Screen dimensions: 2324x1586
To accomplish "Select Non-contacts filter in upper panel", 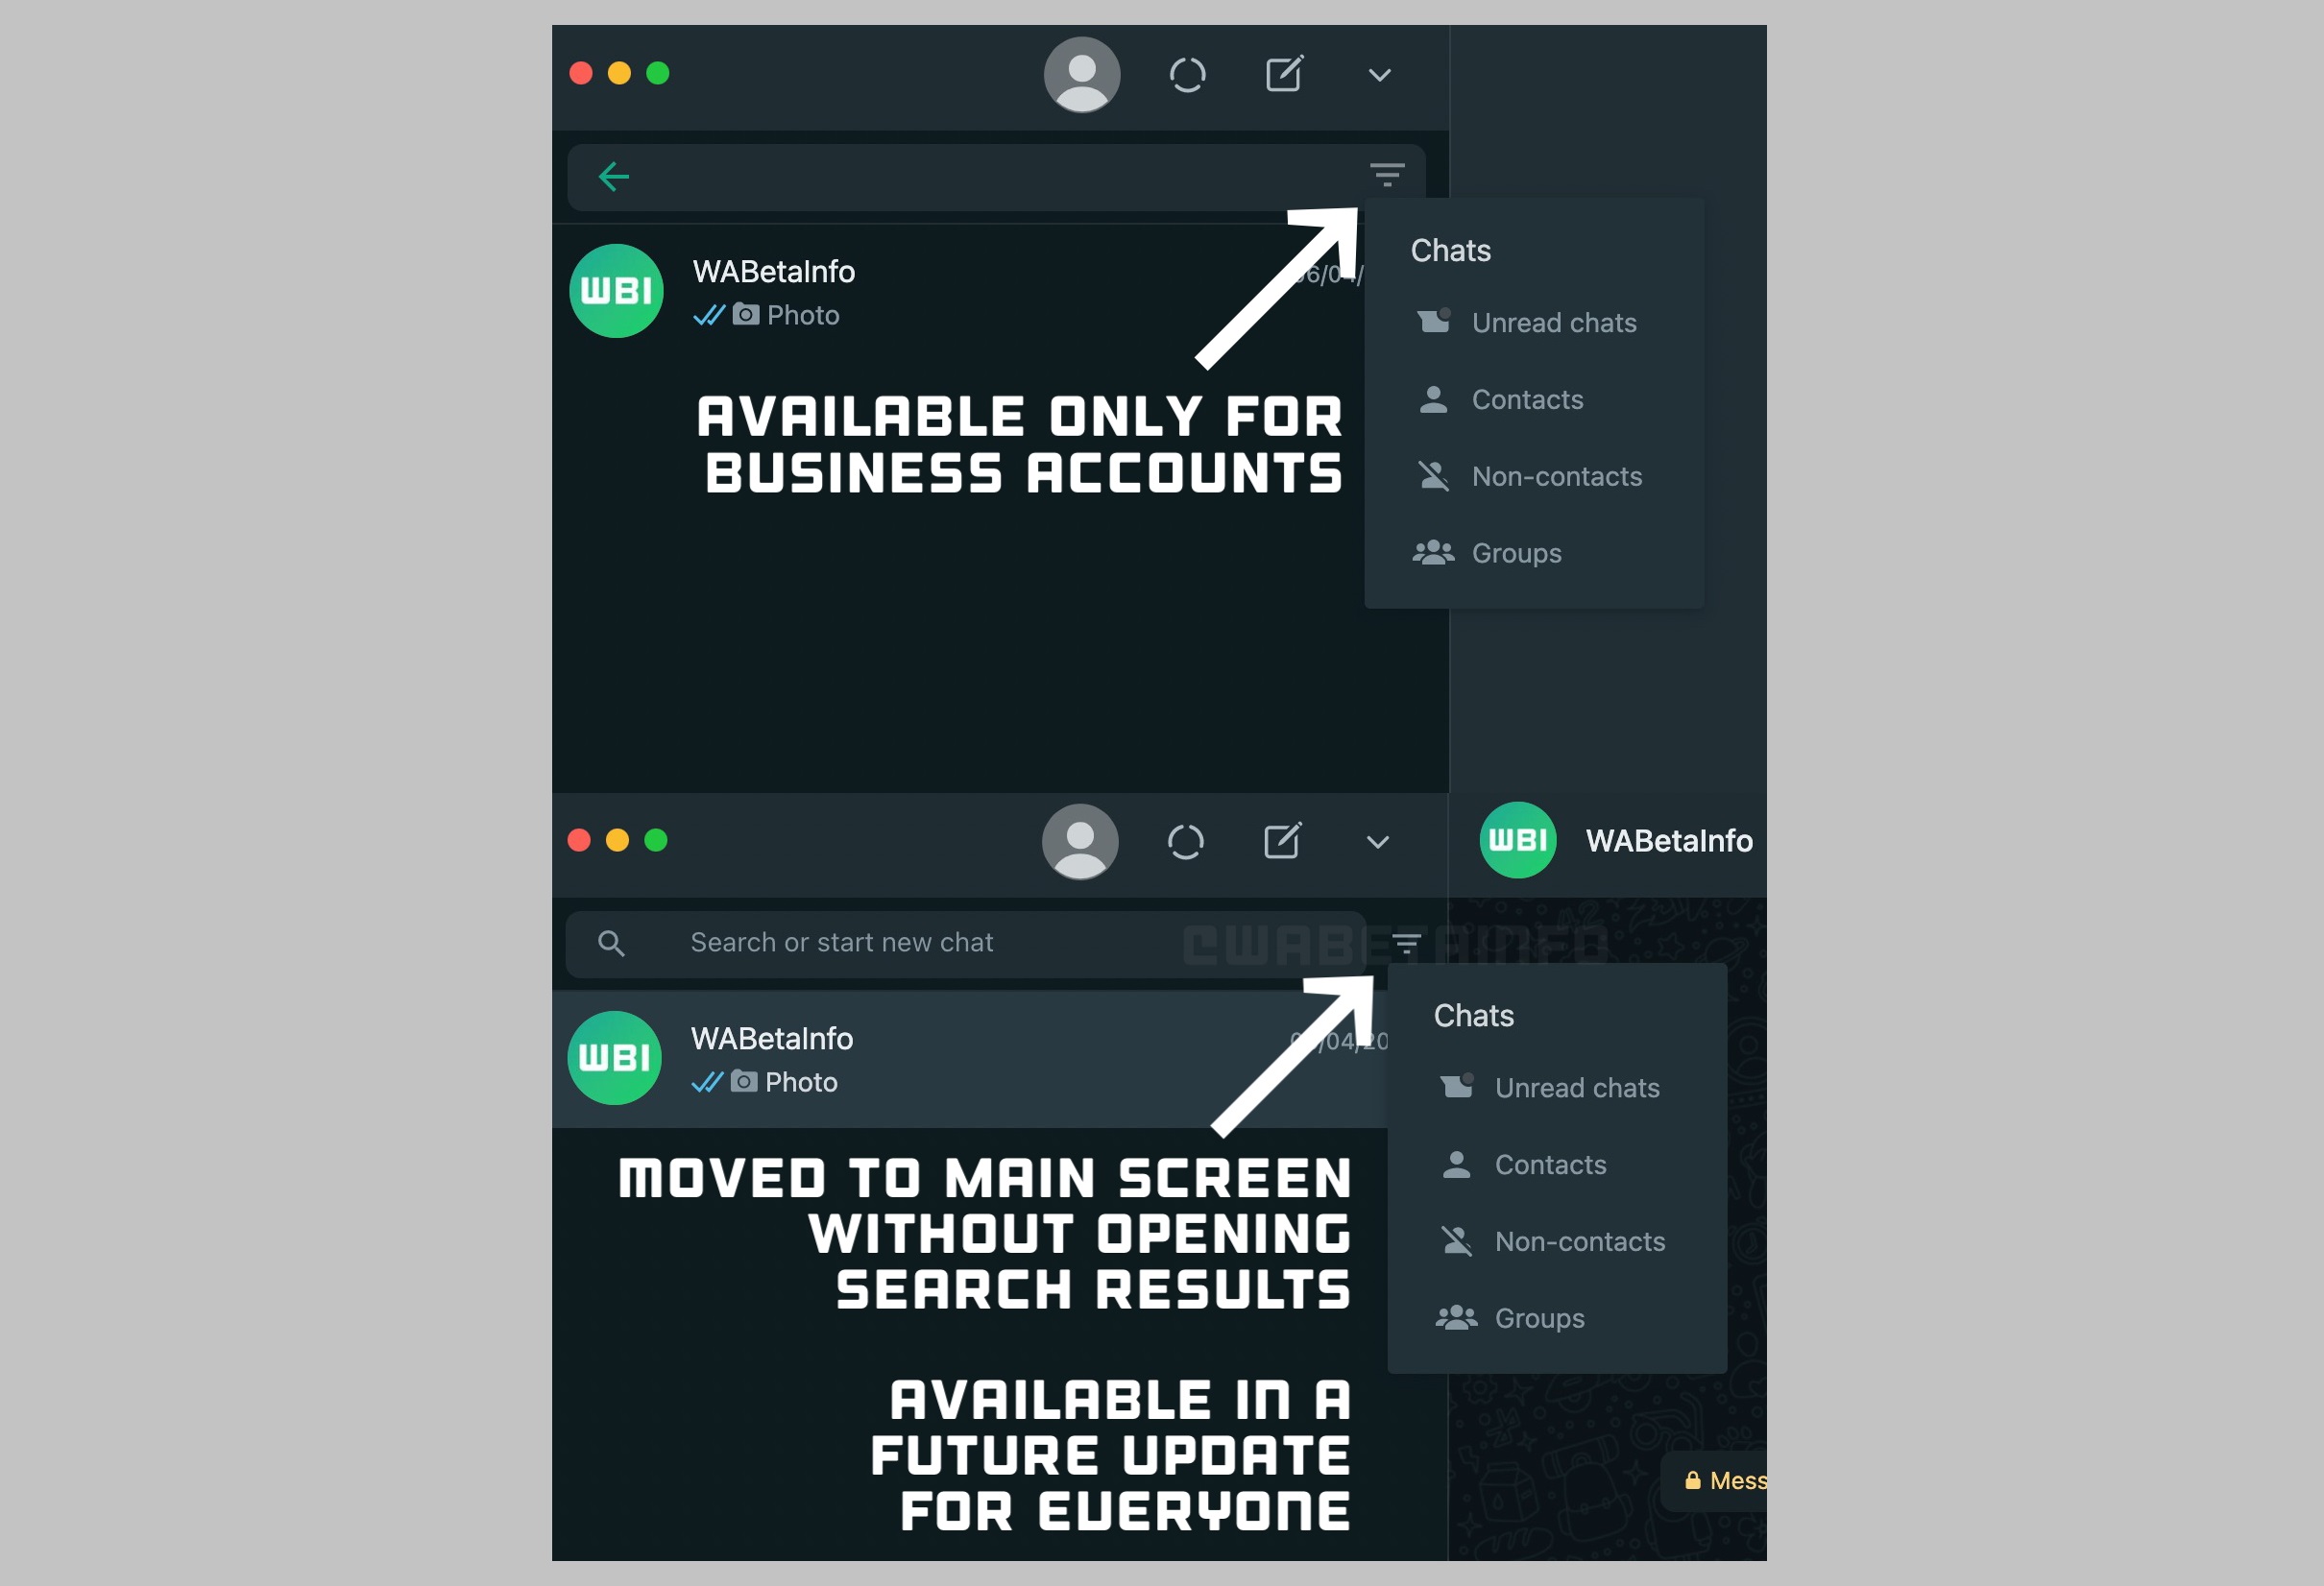I will pos(1558,477).
